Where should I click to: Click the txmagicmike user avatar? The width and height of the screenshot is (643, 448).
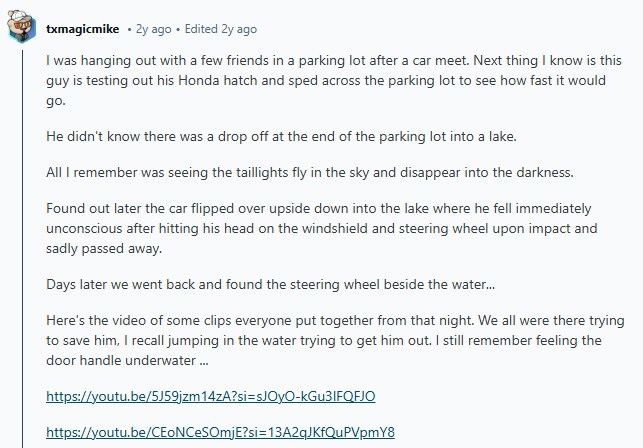click(x=23, y=28)
